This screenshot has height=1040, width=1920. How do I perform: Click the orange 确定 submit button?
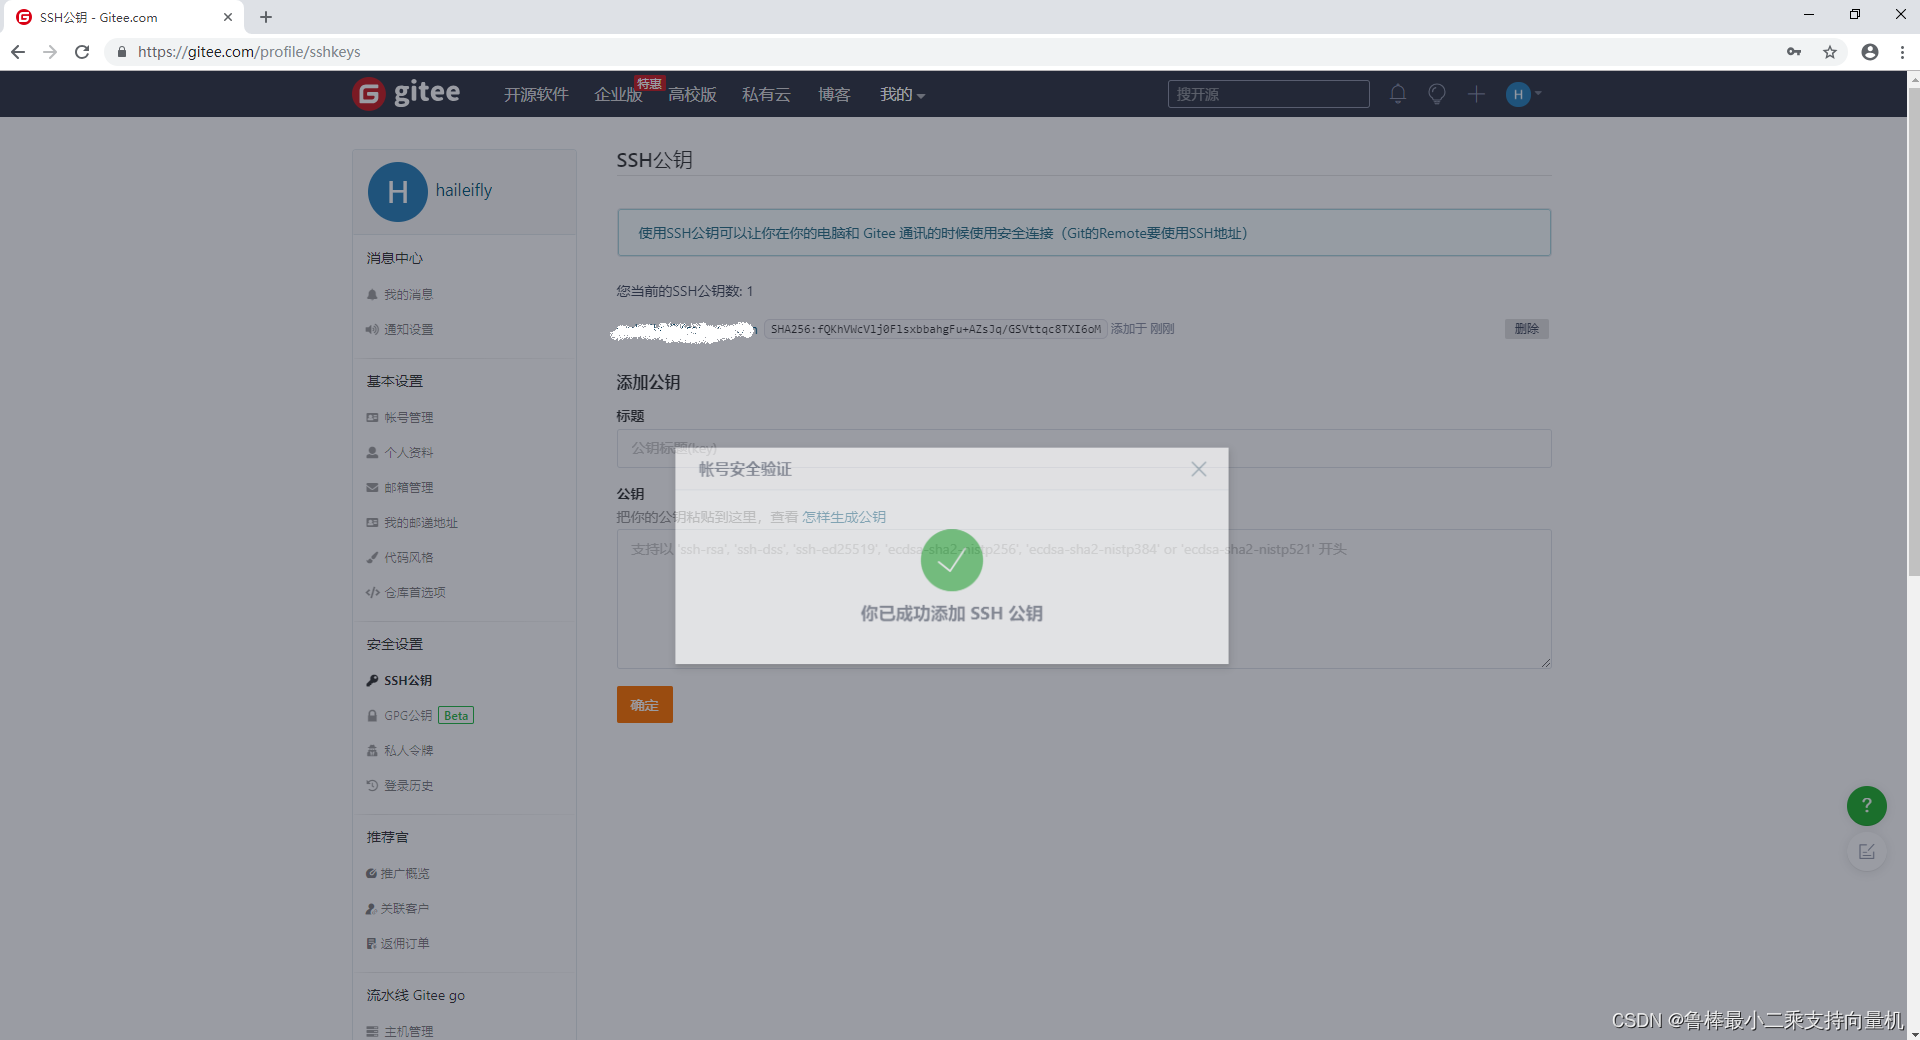coord(644,705)
